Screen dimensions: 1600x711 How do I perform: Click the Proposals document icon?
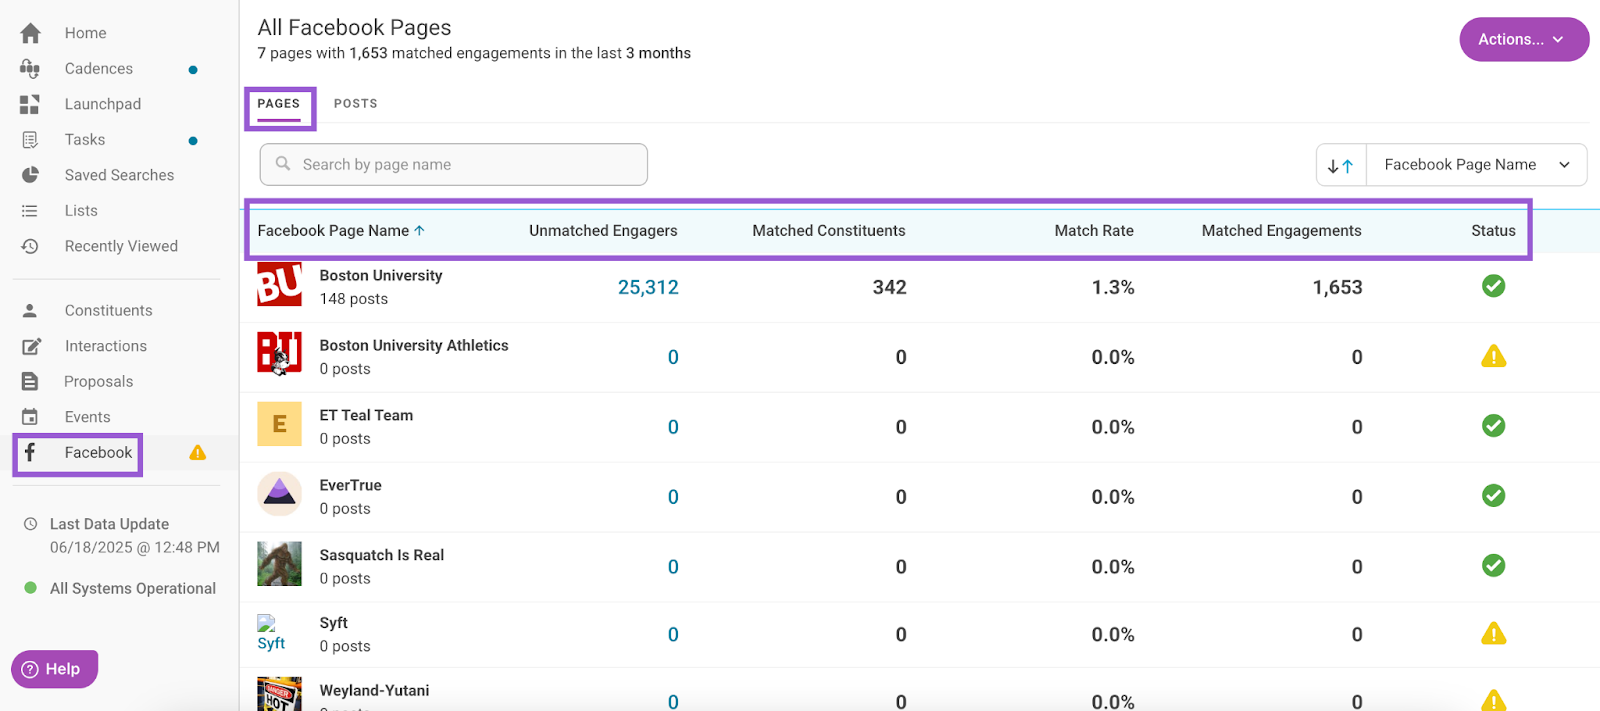pyautogui.click(x=30, y=382)
